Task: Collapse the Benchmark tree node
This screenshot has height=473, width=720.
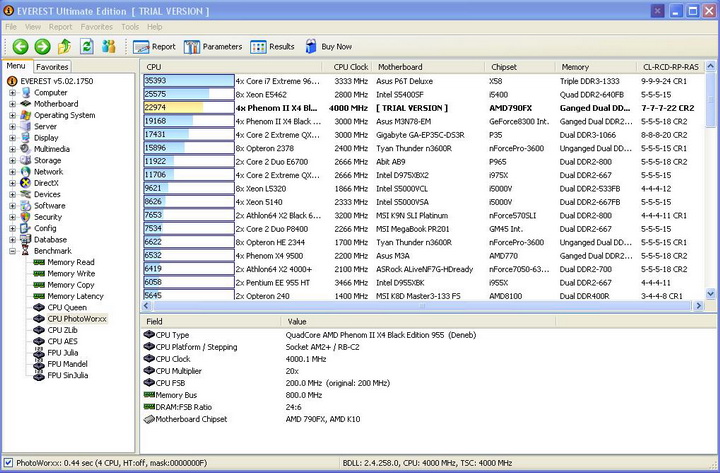Action: point(12,251)
